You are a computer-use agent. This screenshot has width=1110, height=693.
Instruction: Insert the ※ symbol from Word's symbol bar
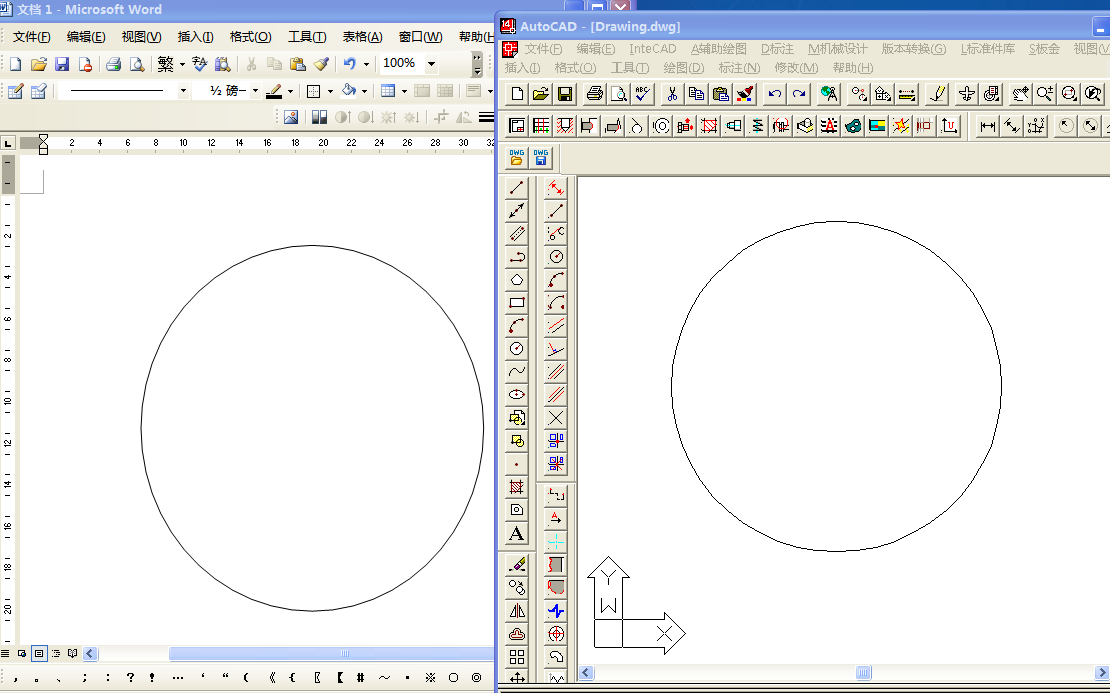[430, 677]
